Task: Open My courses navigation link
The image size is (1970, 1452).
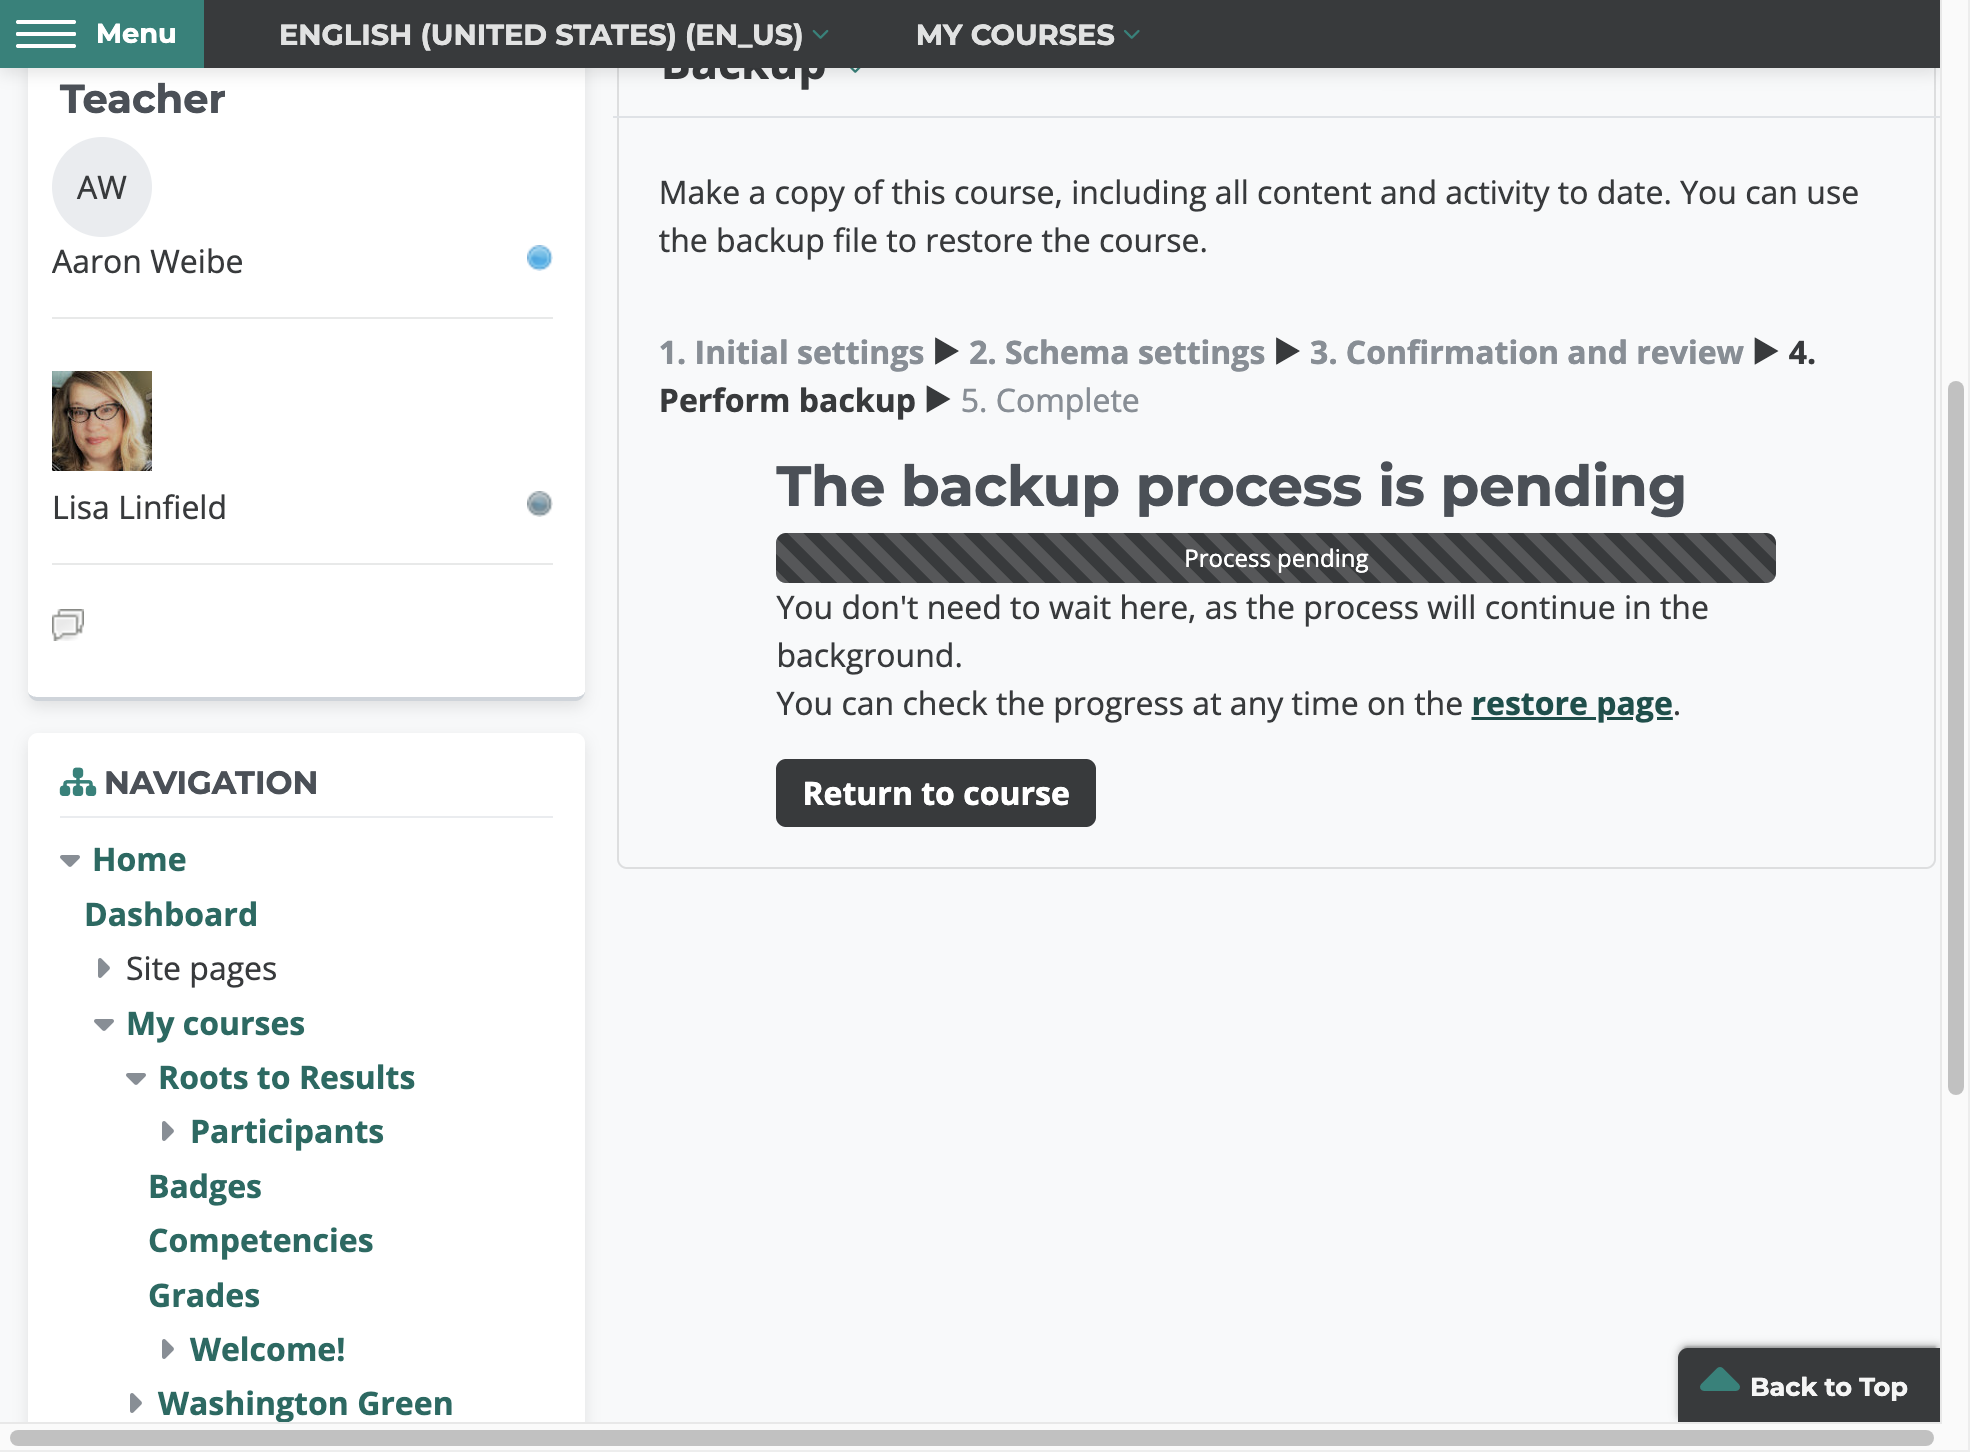Action: pos(216,1023)
